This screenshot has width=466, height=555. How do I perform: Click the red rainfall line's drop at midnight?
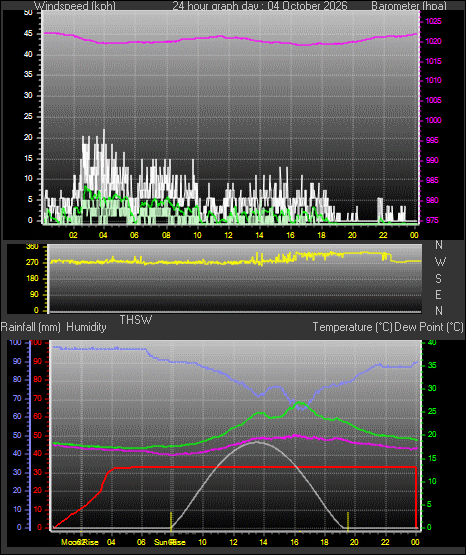tap(416, 497)
